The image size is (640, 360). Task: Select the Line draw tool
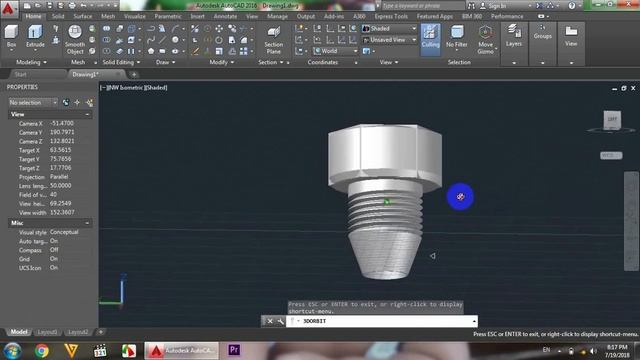tap(162, 40)
